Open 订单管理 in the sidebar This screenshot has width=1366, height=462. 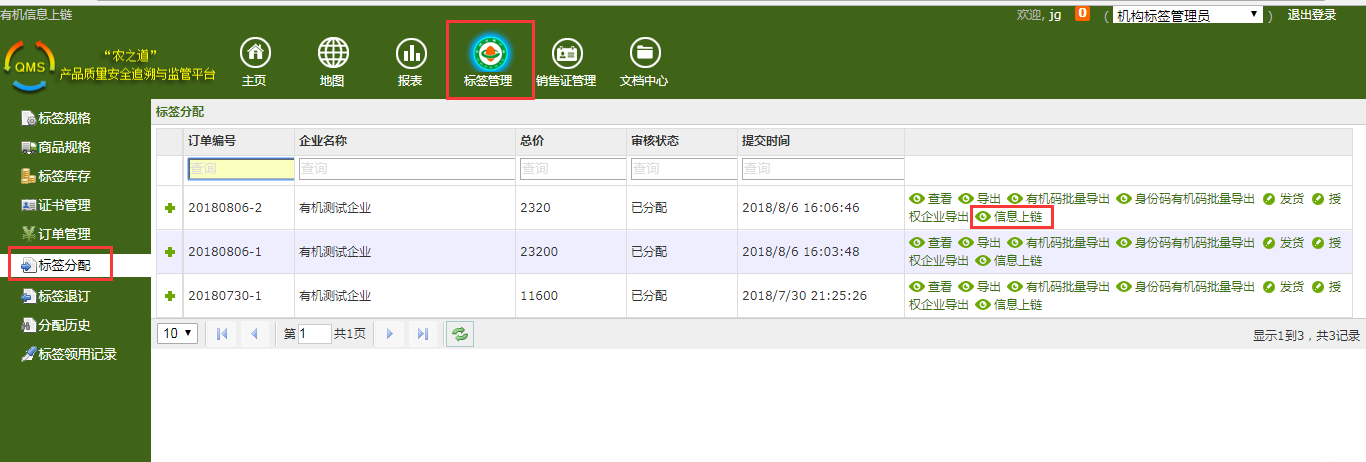click(x=65, y=235)
